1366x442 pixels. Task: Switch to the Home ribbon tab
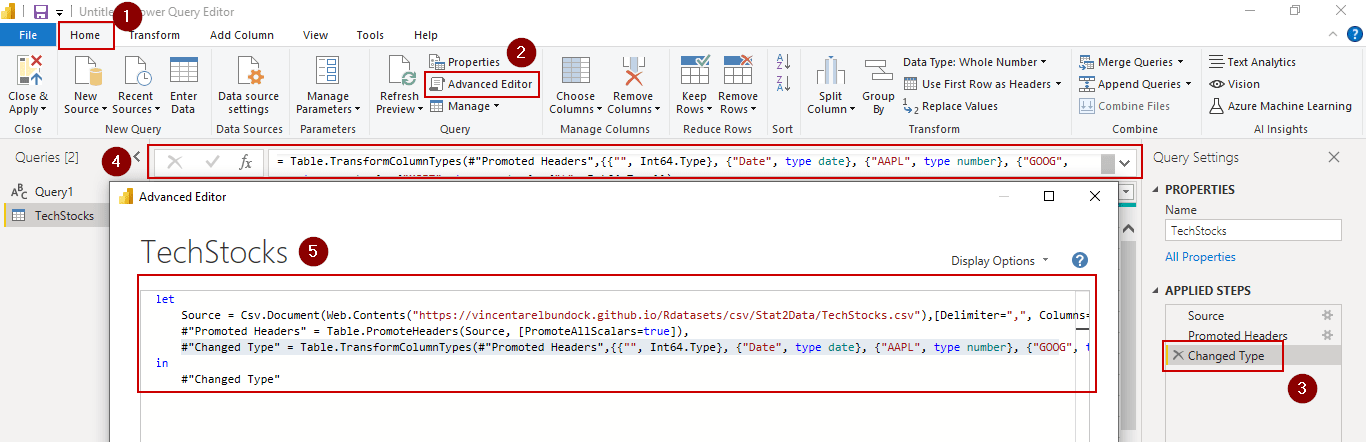click(85, 35)
